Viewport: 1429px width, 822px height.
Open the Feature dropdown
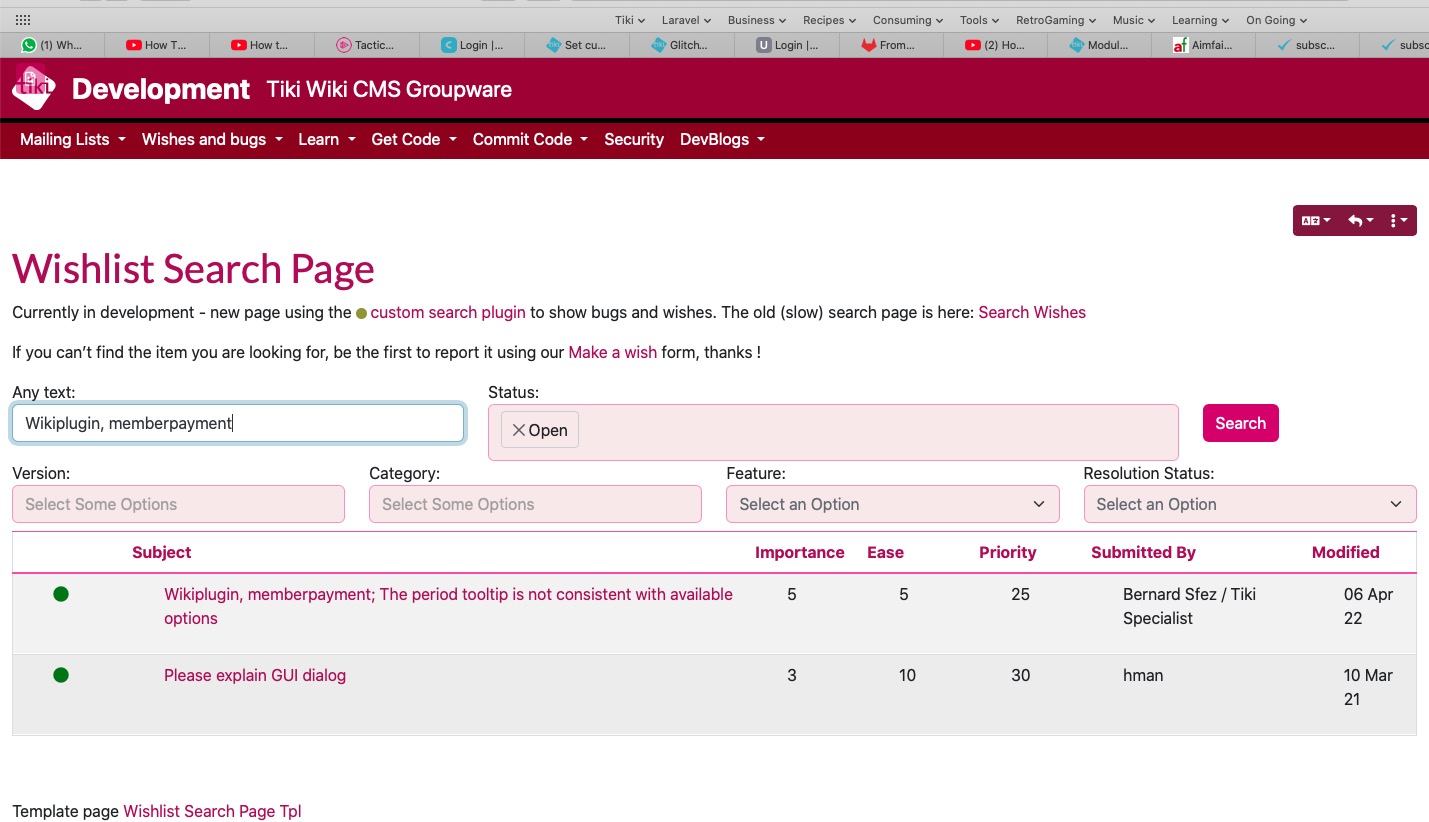point(892,504)
